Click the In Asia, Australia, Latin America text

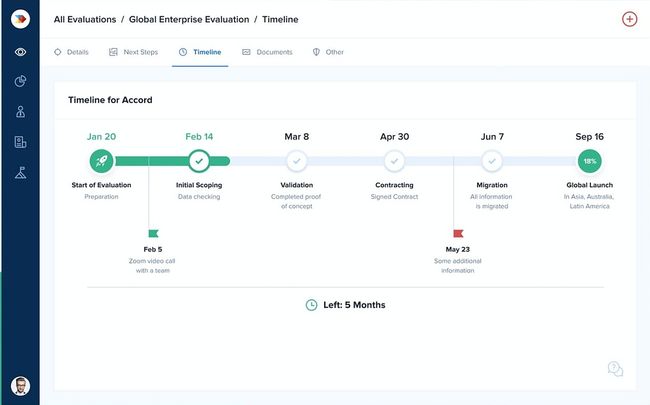pyautogui.click(x=589, y=201)
